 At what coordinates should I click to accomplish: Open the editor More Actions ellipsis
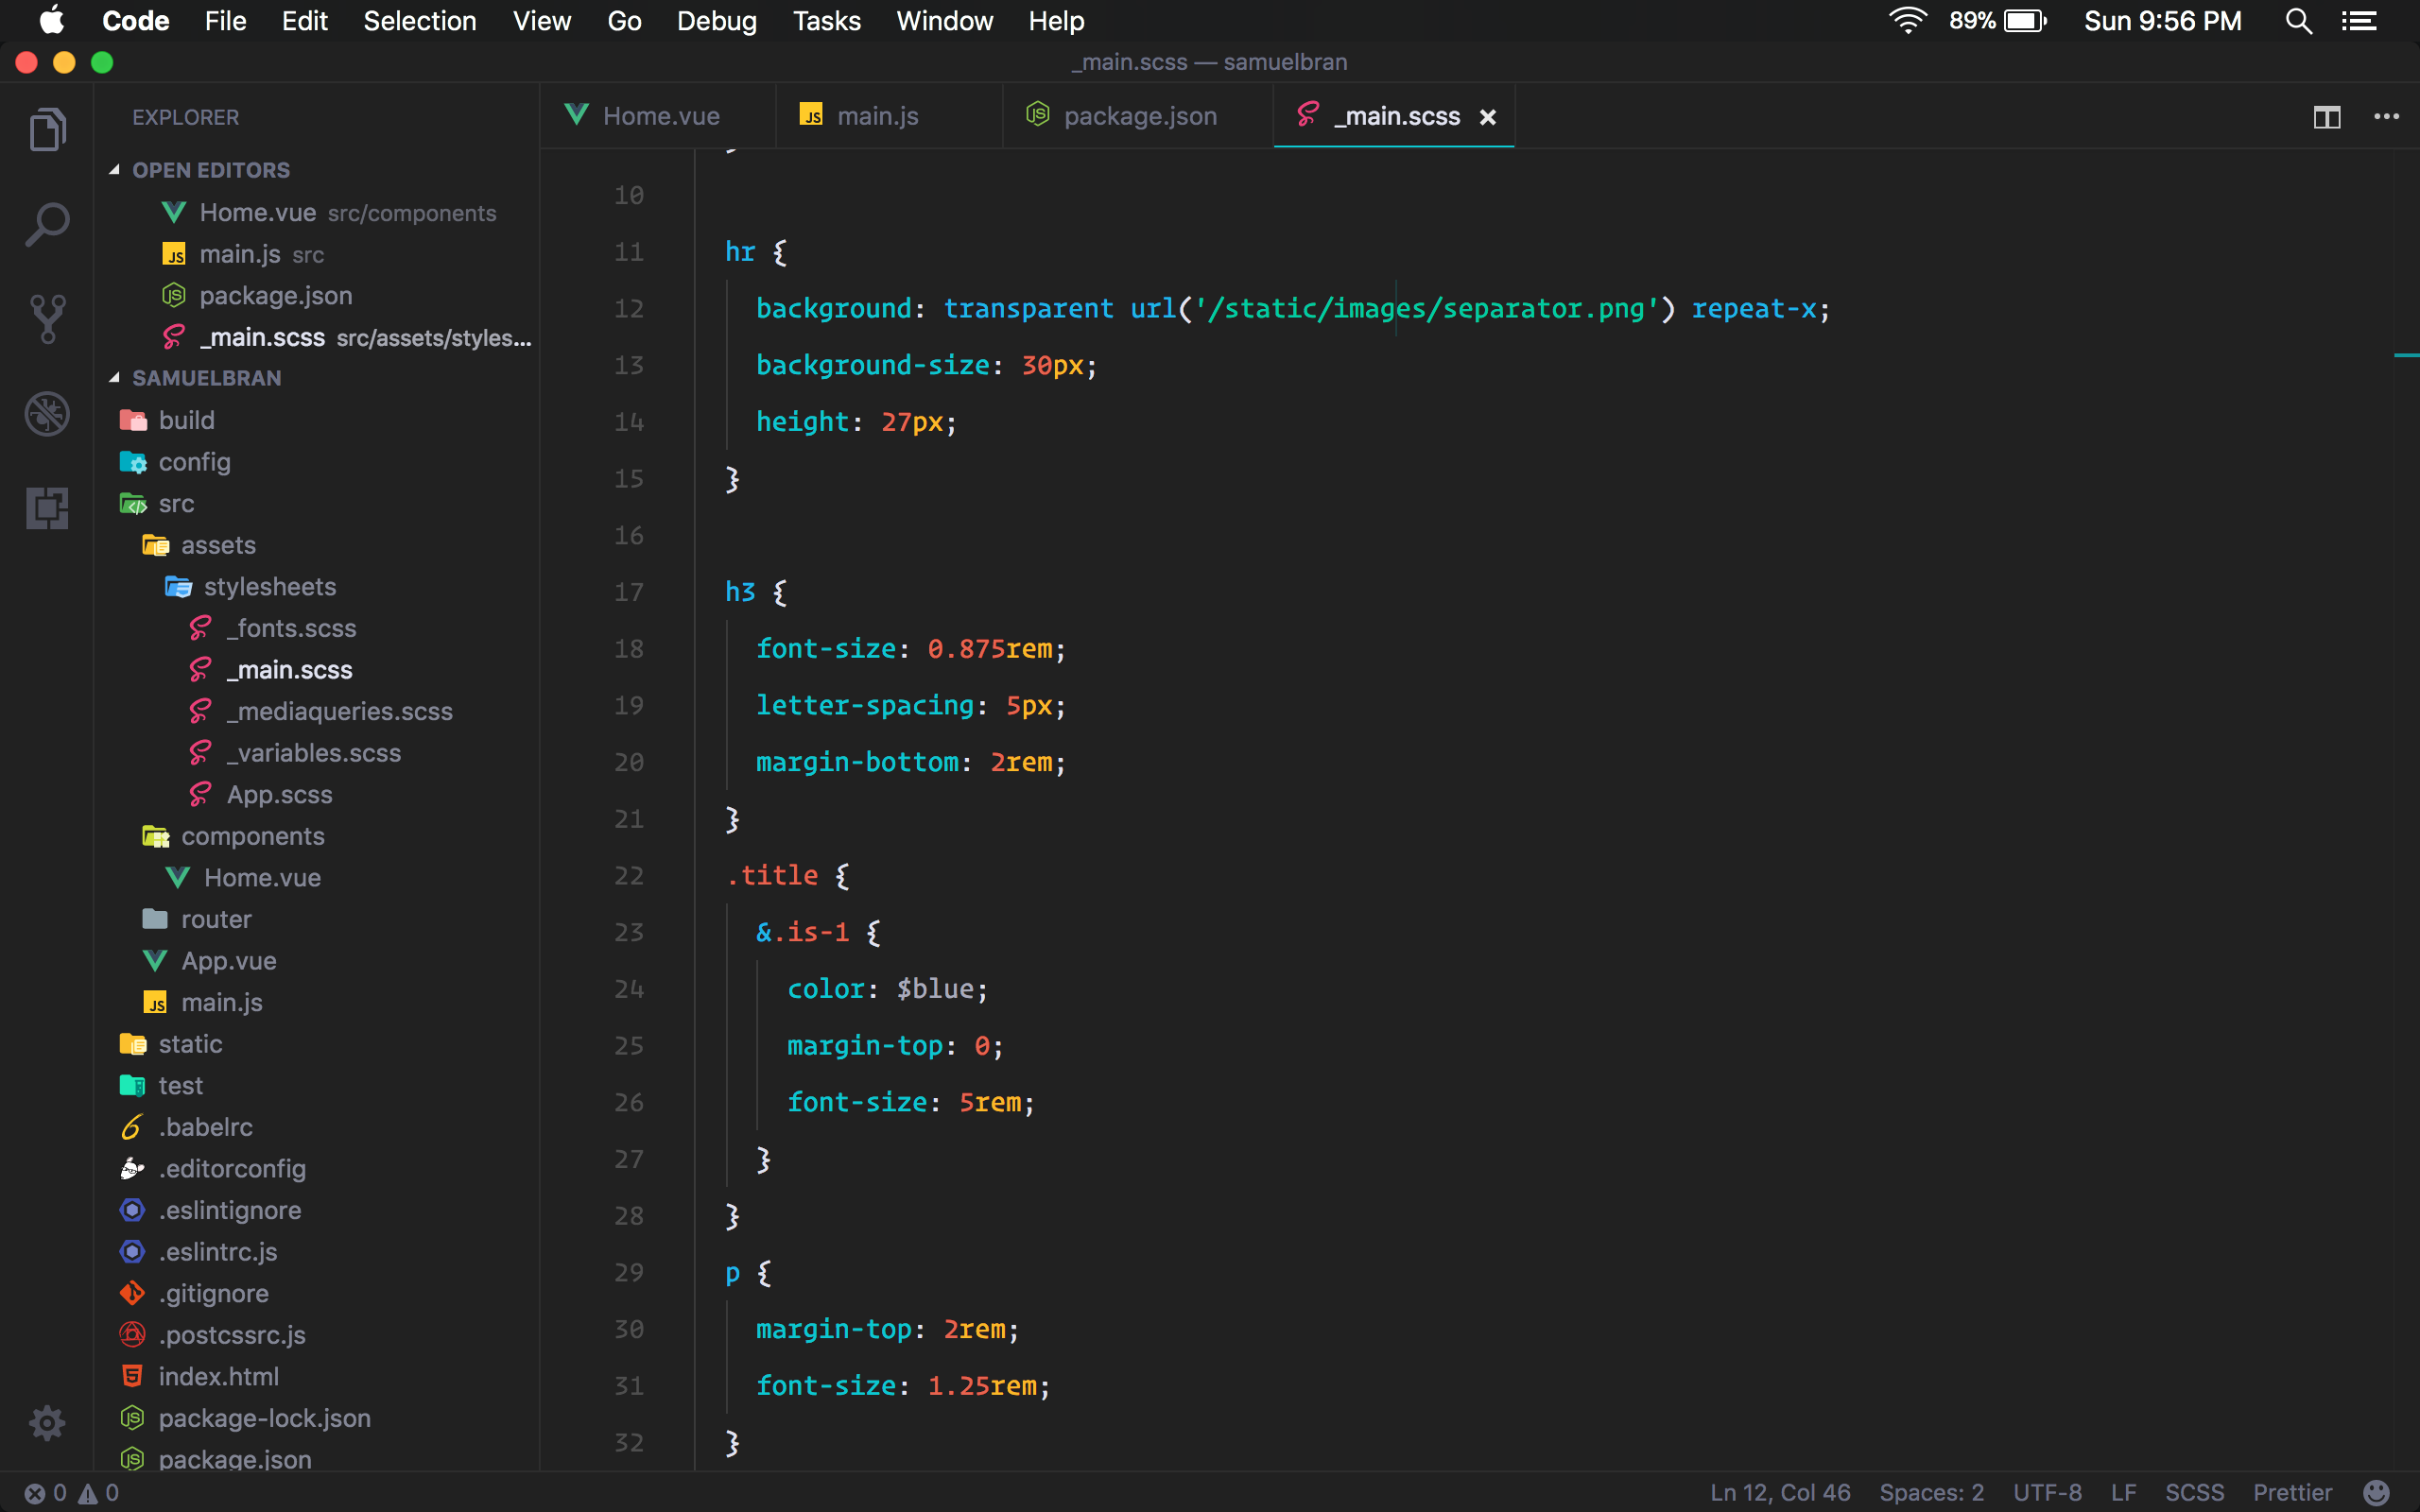[x=2386, y=117]
